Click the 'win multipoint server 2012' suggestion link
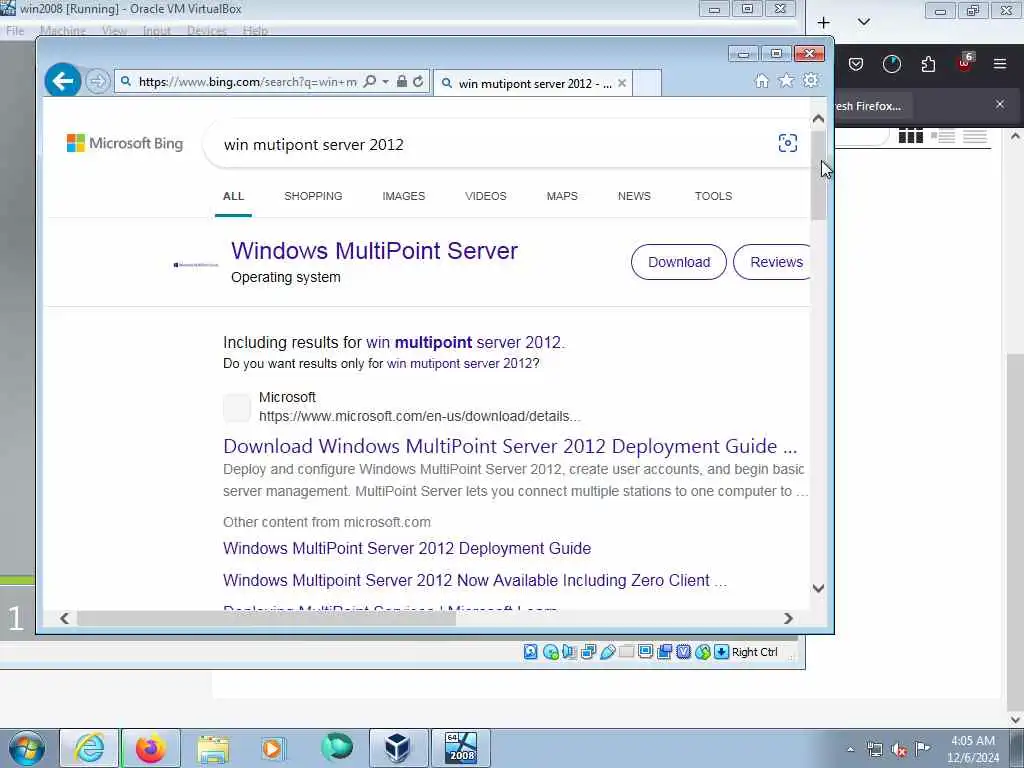The image size is (1024, 768). tap(463, 342)
